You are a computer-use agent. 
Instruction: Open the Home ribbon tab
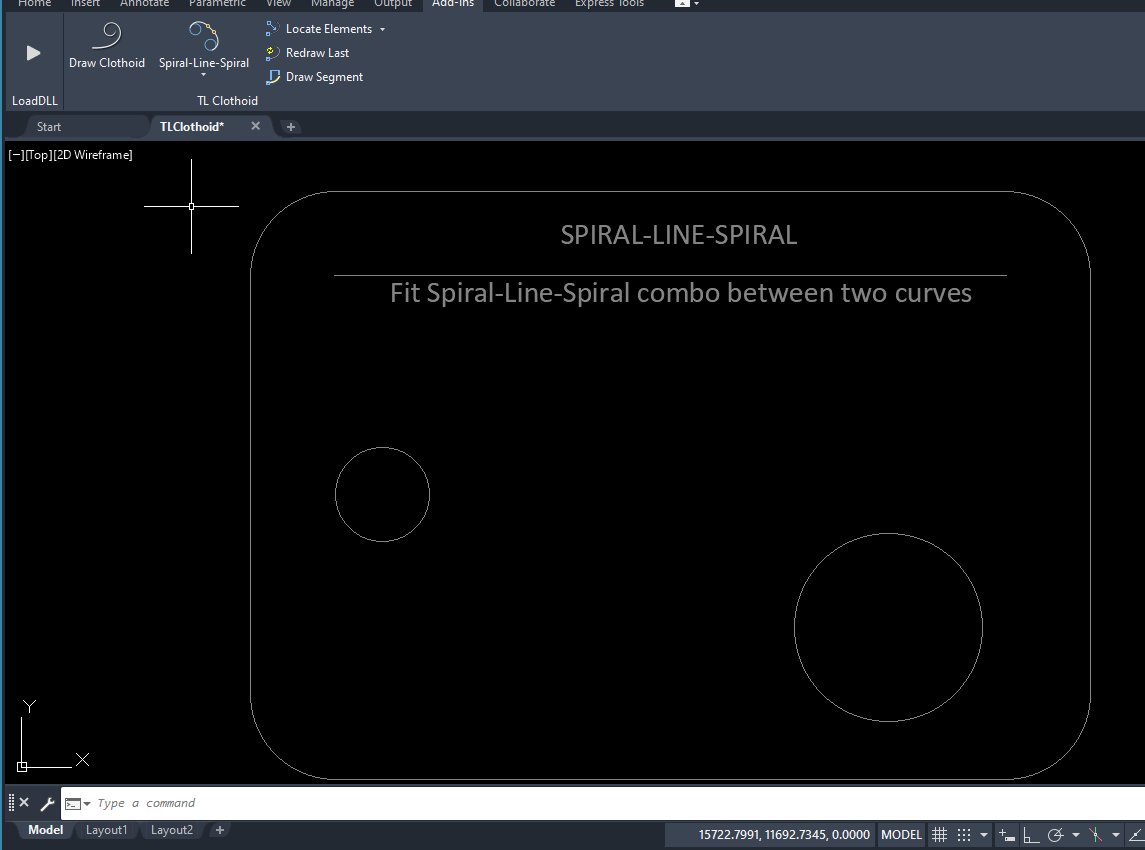(x=34, y=4)
